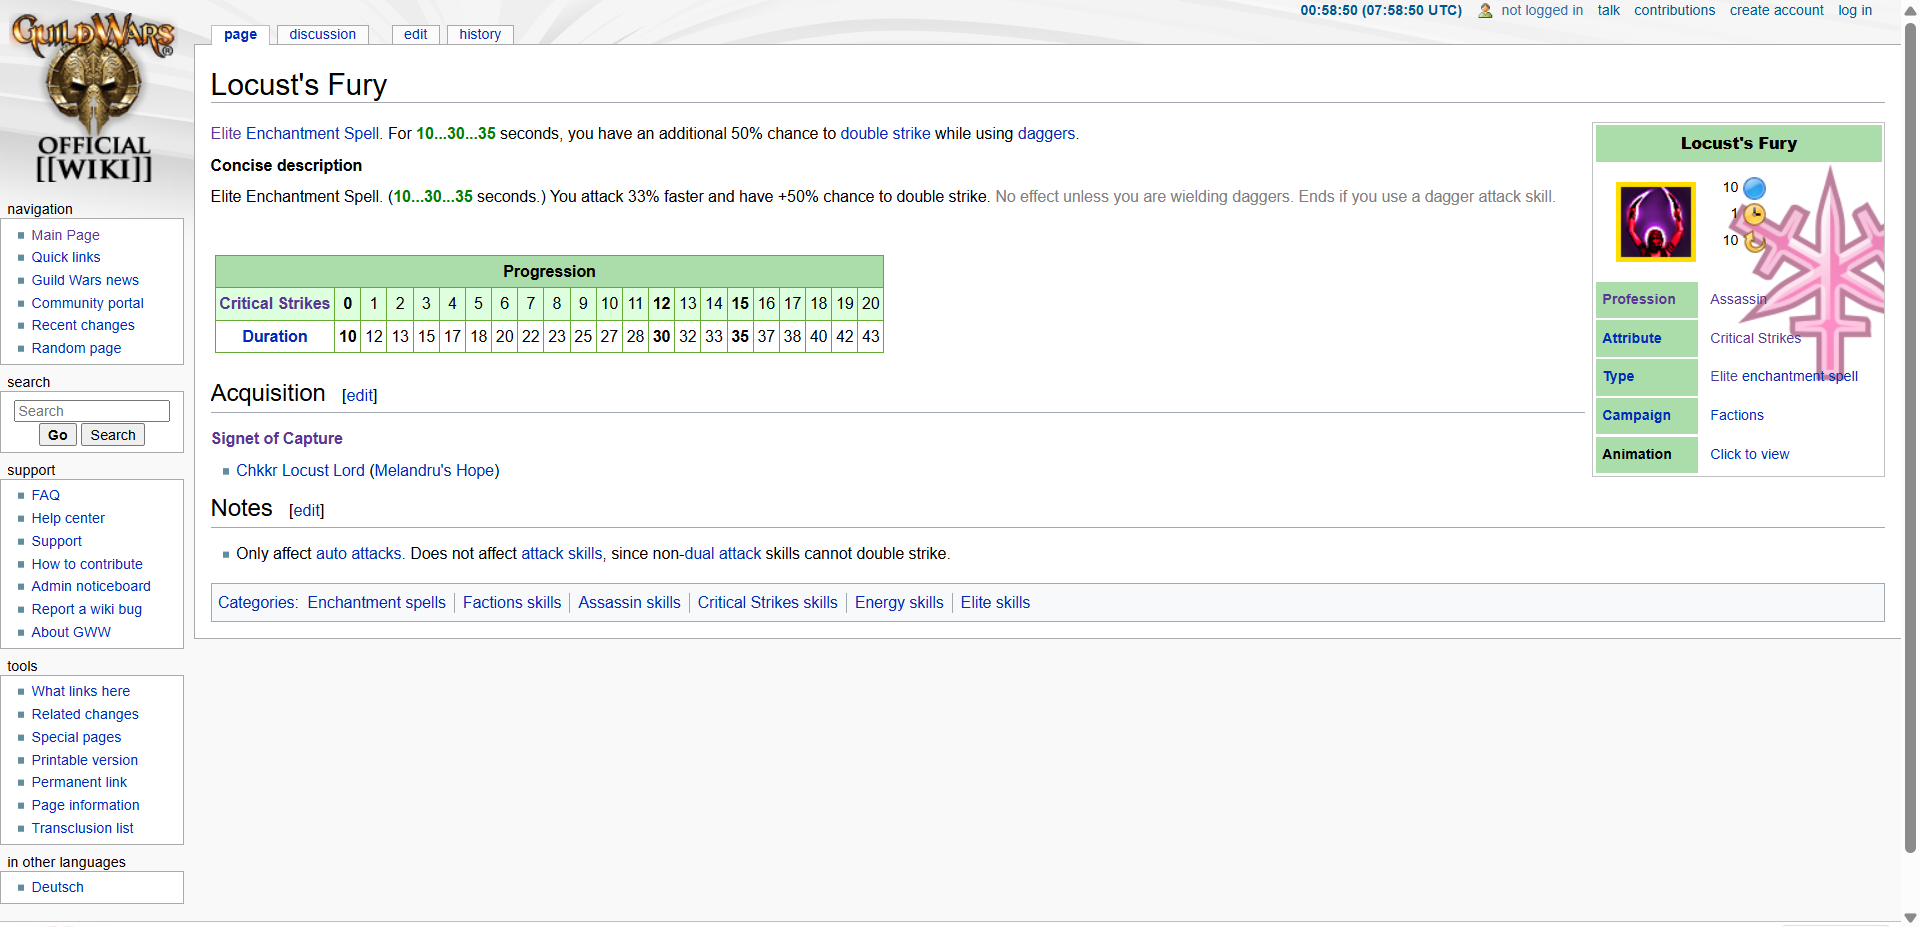Image resolution: width=1920 pixels, height=927 pixels.
Task: Click the log in link
Action: [x=1855, y=10]
